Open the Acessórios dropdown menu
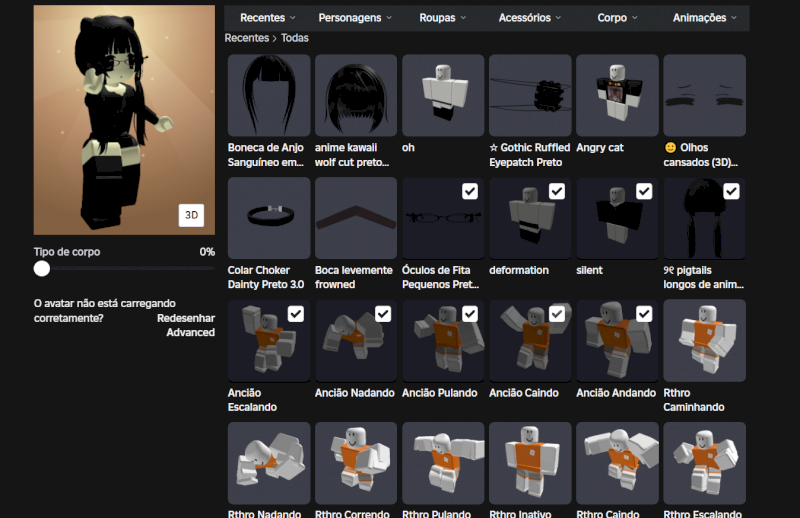Image resolution: width=800 pixels, height=518 pixels. point(530,18)
